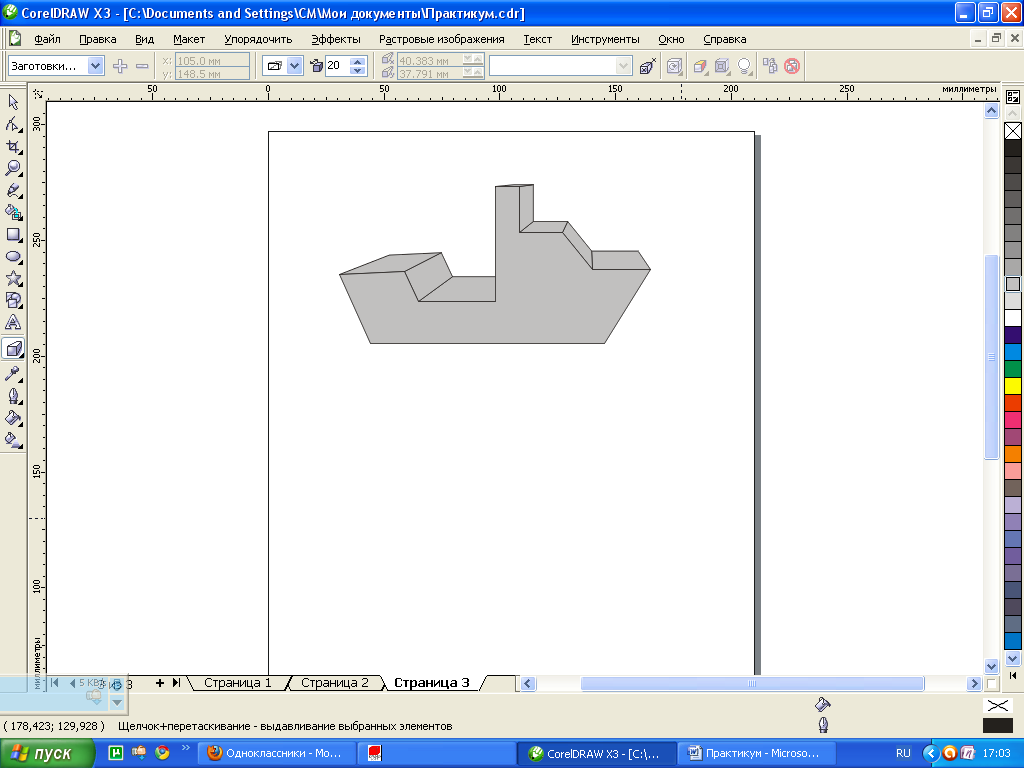Pick the green palette swatch
The width and height of the screenshot is (1024, 768).
point(1013,369)
